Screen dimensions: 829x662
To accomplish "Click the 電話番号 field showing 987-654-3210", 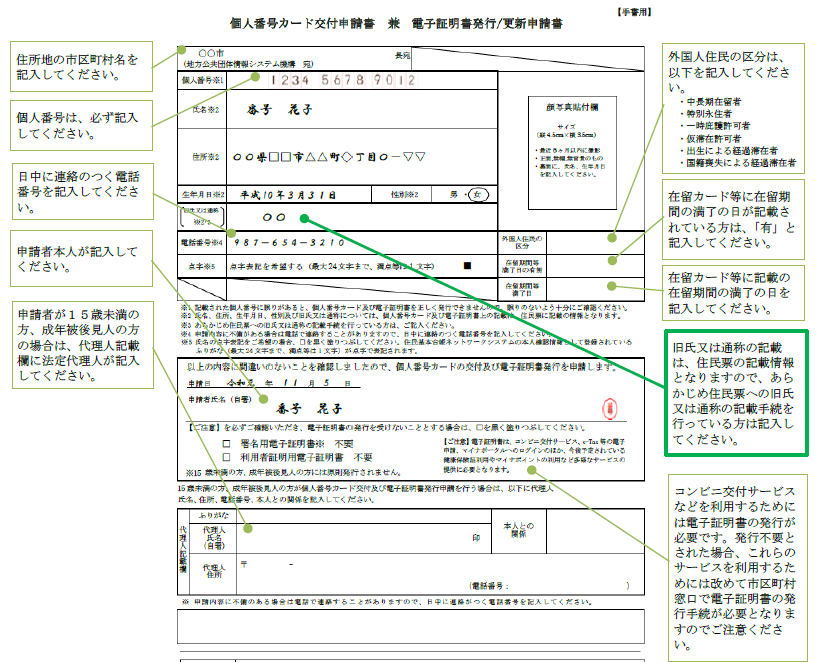I will point(362,243).
